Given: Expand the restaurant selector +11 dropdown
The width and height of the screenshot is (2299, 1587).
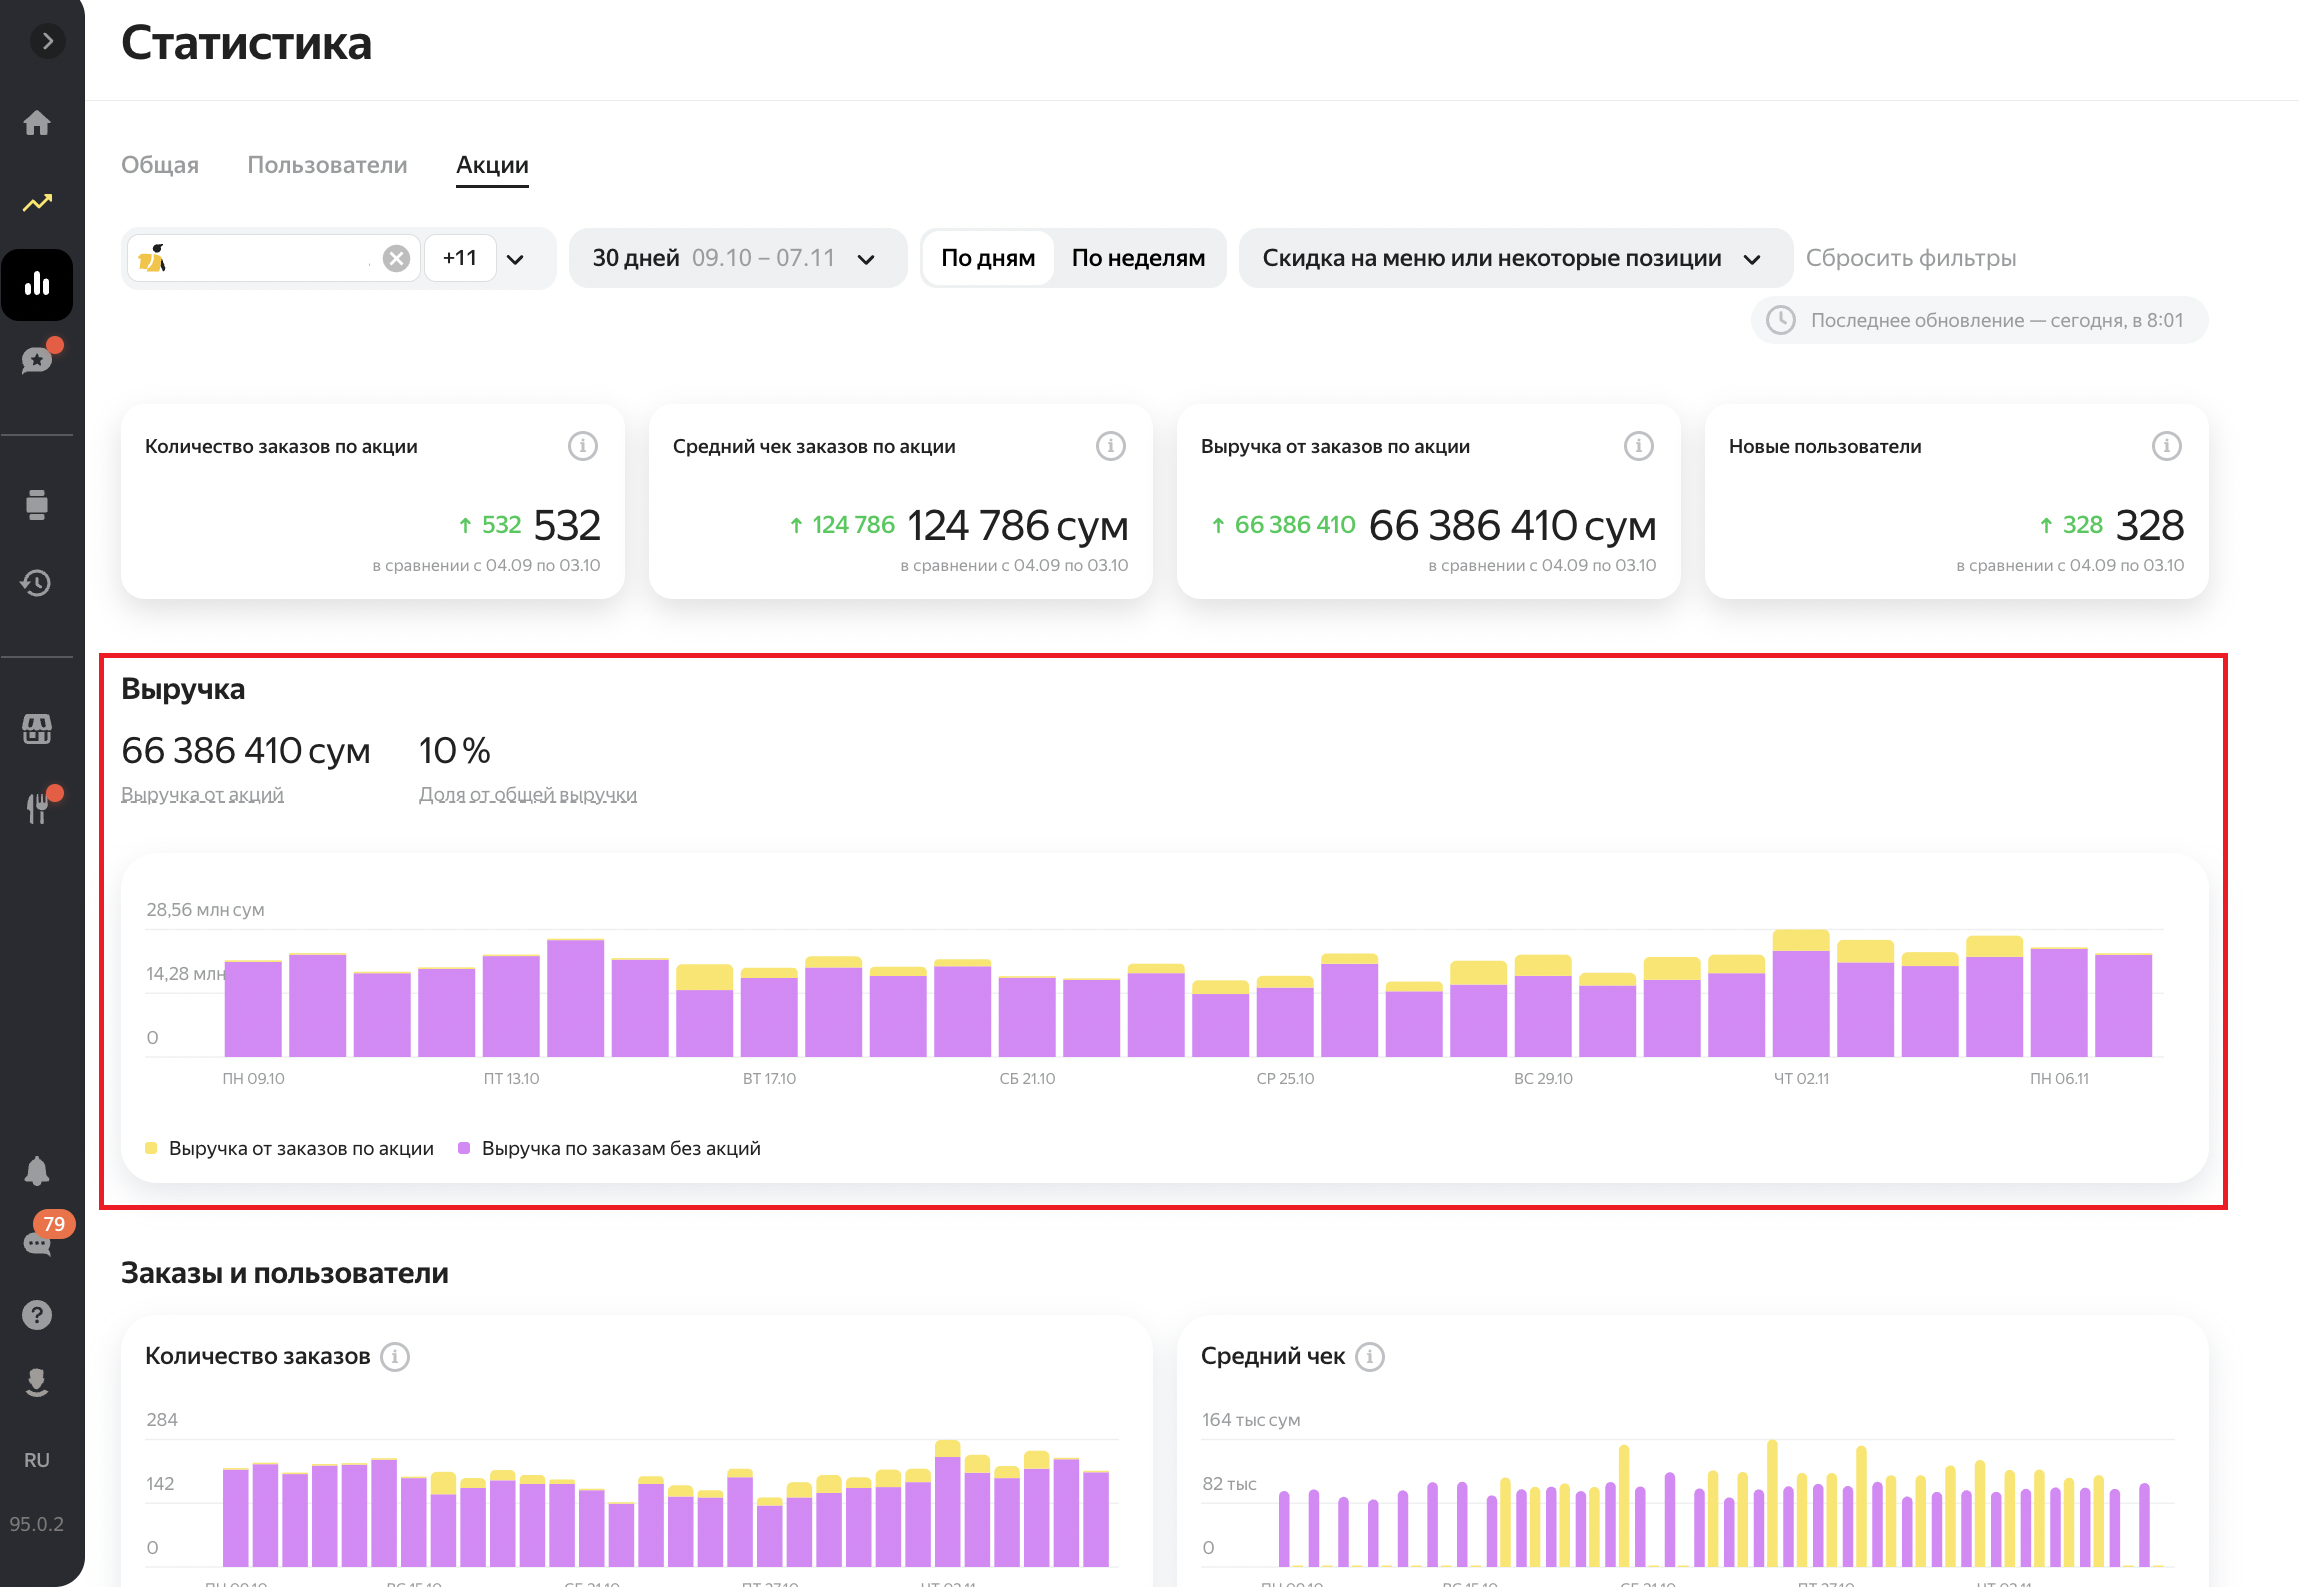Looking at the screenshot, I should pyautogui.click(x=515, y=259).
